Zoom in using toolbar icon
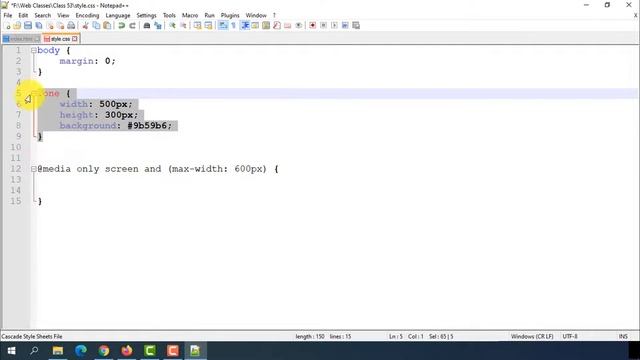Image resolution: width=640 pixels, height=360 pixels. (x=172, y=26)
